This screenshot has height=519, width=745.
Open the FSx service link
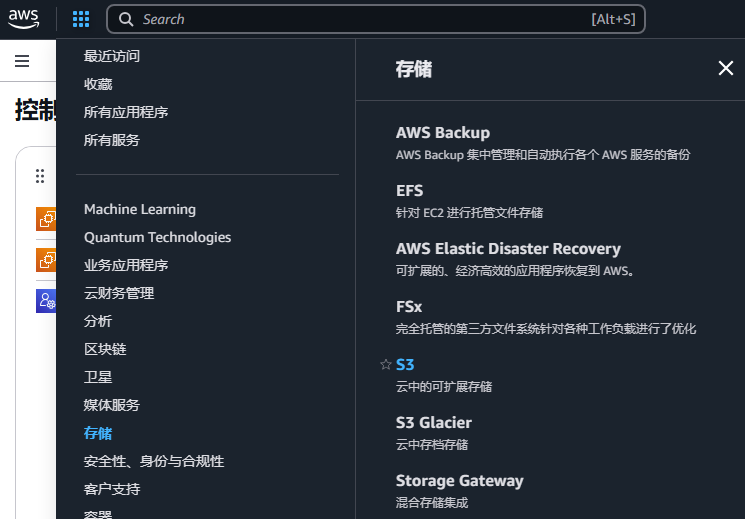tap(409, 307)
